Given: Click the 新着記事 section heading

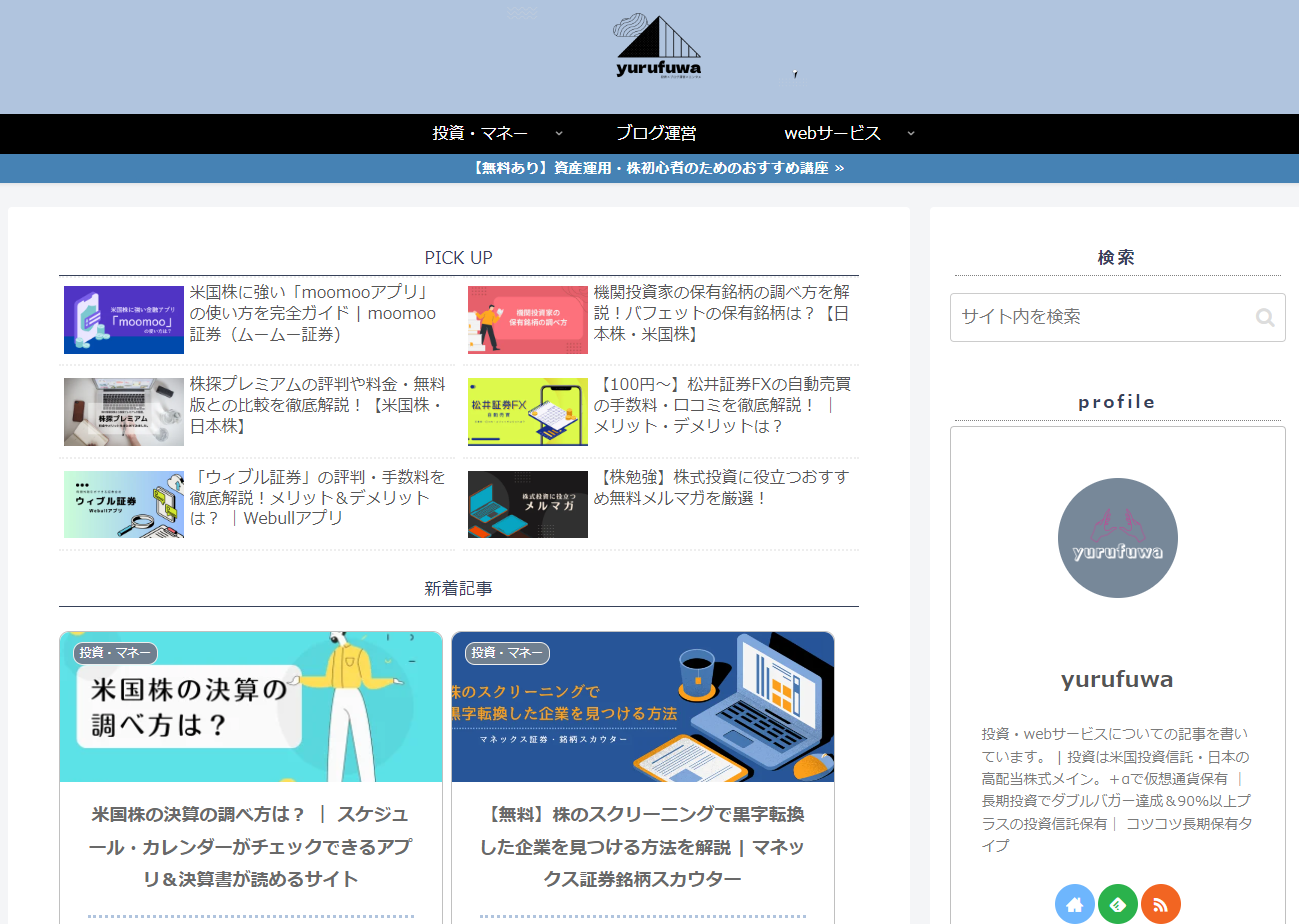Looking at the screenshot, I should click(x=459, y=589).
